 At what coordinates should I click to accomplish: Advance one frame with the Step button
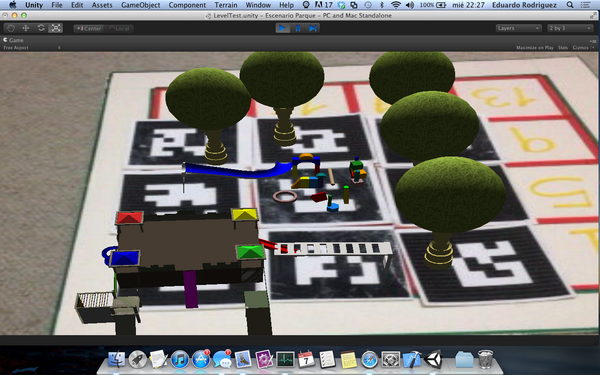point(313,28)
